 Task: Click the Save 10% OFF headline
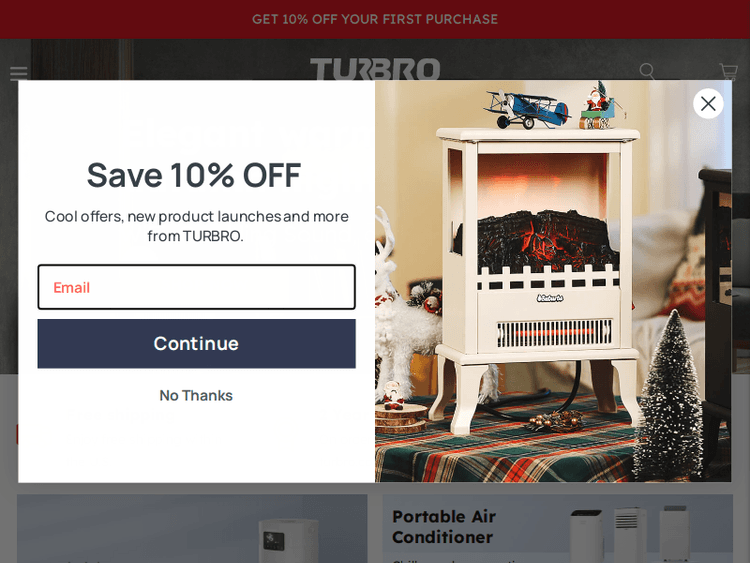[x=194, y=175]
